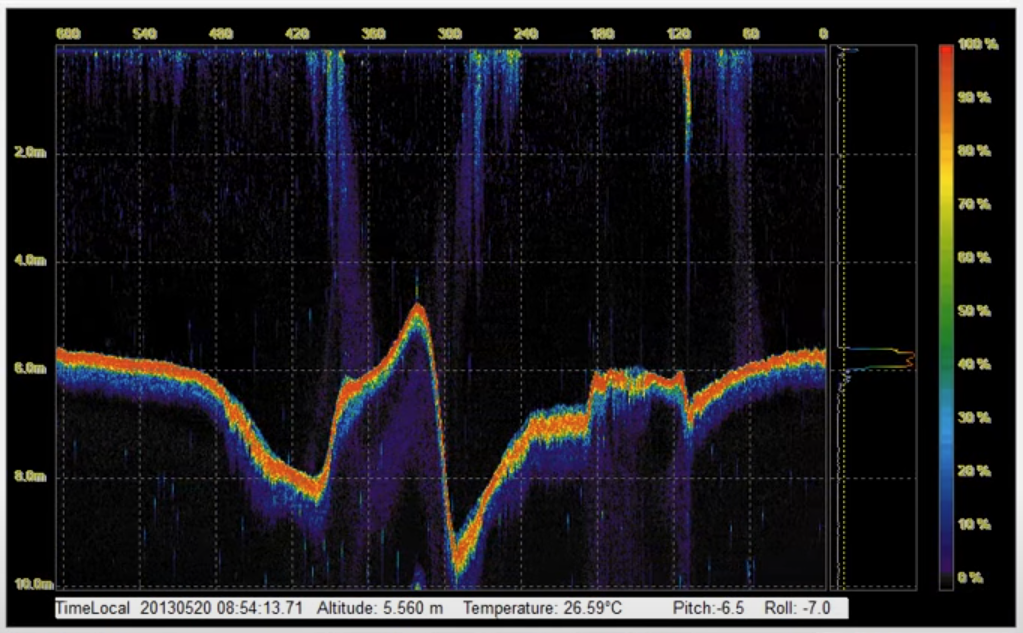Select the 50 % mark on color legend
Viewport: 1023px width, 633px height.
[x=975, y=312]
